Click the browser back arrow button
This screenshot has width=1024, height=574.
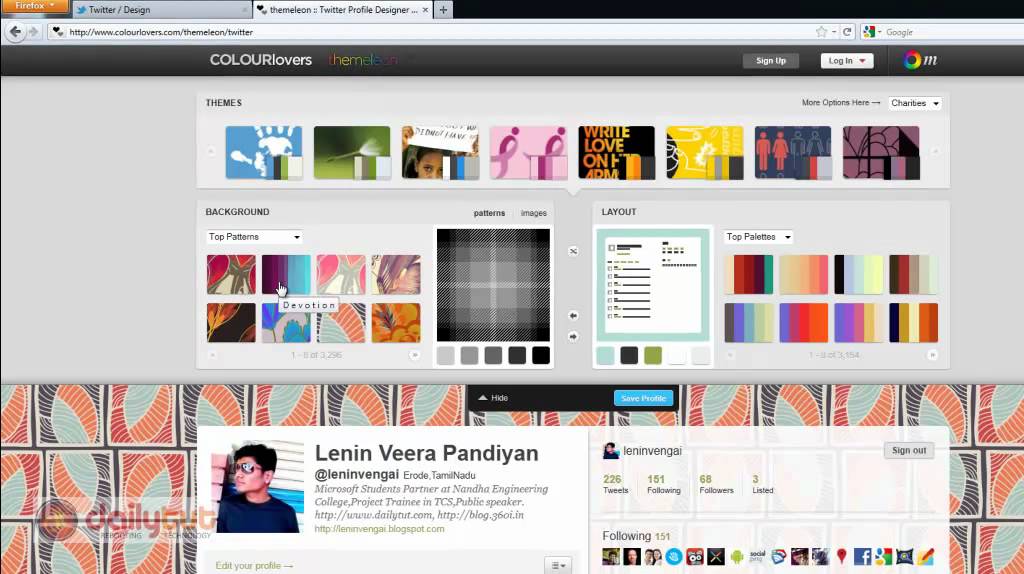(16, 31)
